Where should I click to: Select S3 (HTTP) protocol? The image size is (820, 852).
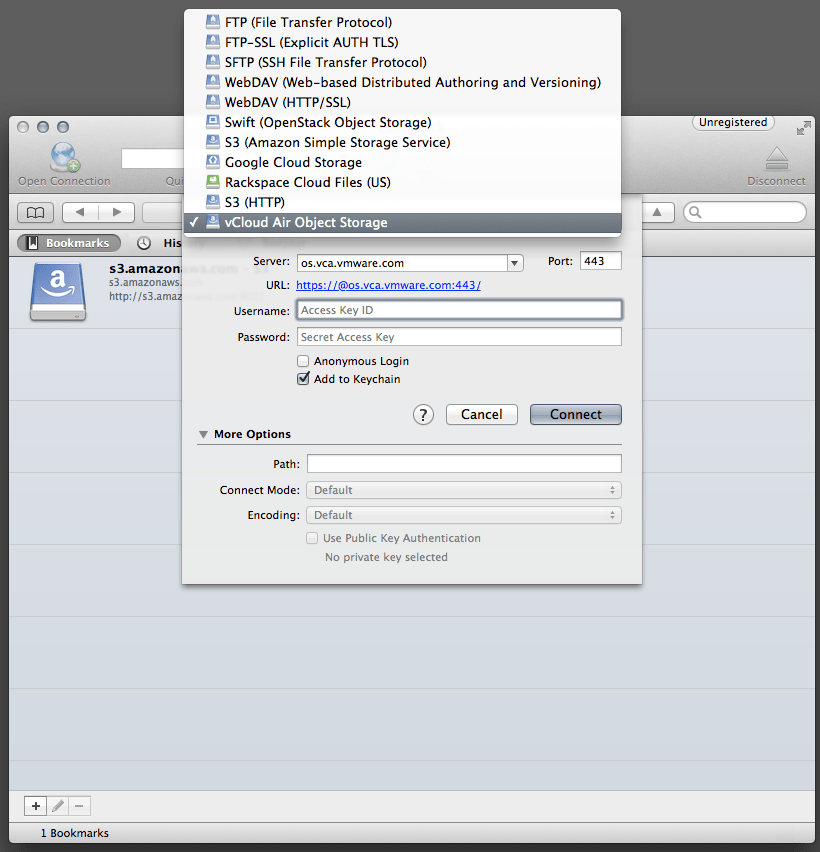[403, 202]
